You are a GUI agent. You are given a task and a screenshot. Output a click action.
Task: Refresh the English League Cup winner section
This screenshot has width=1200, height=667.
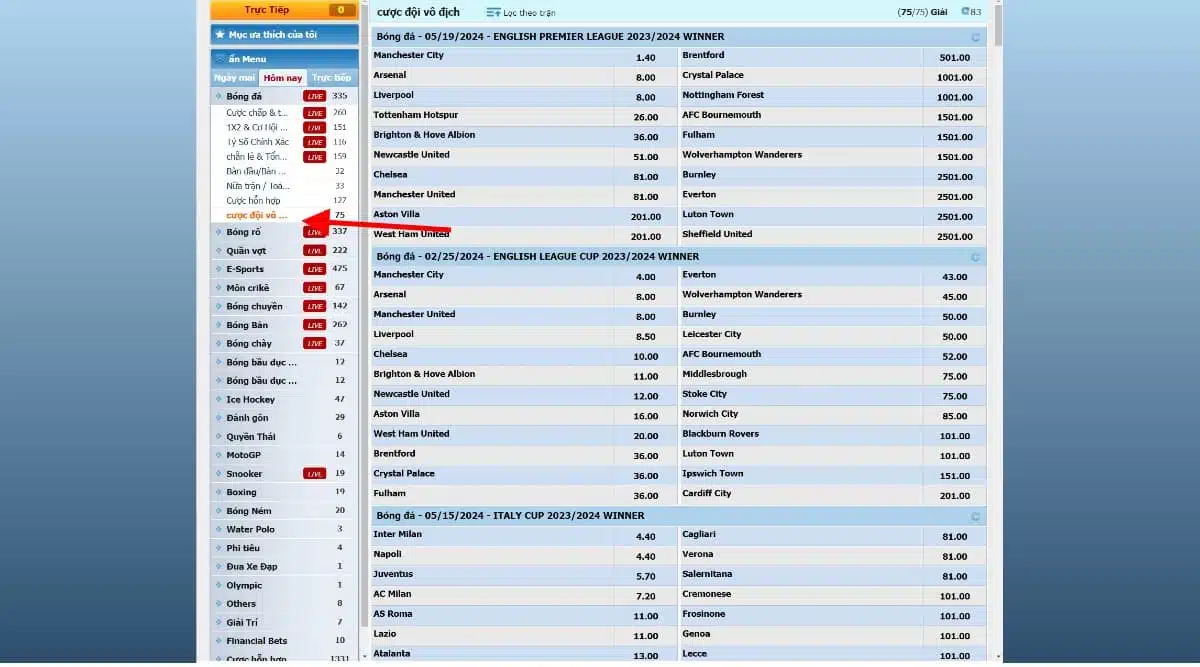pos(975,257)
